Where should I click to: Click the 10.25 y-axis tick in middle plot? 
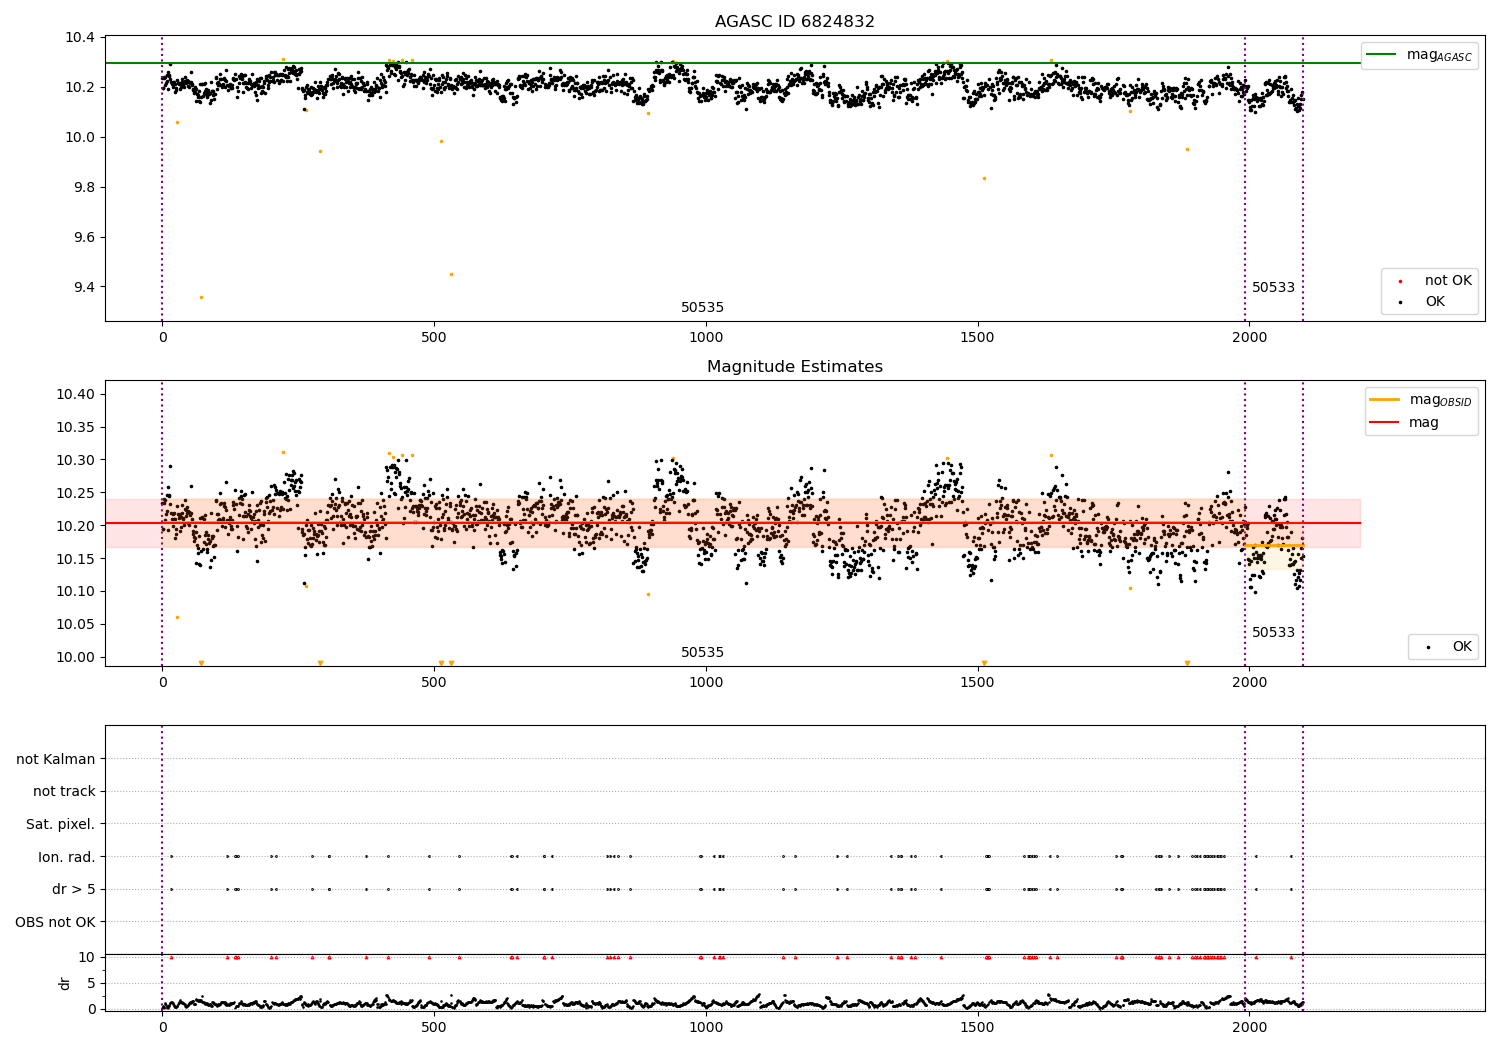click(76, 494)
